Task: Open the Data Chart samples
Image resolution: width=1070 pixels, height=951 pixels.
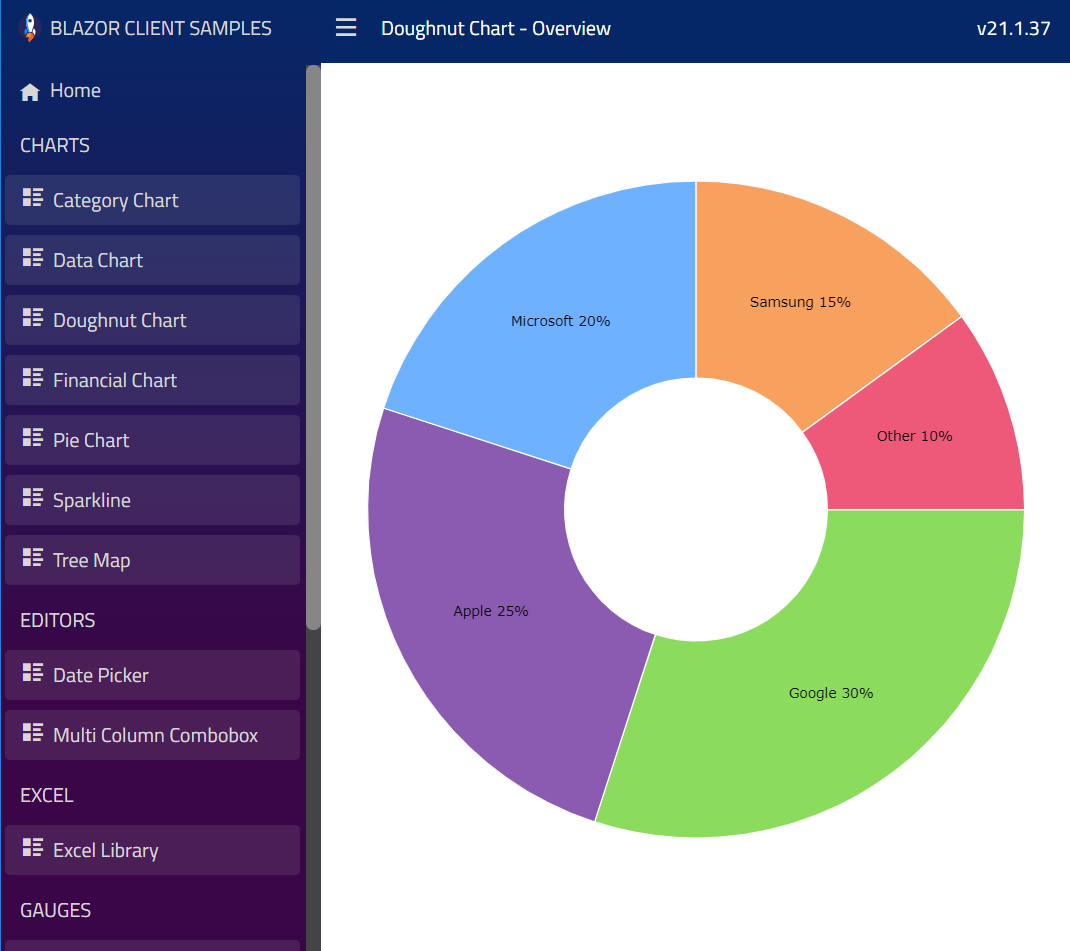Action: pos(152,260)
